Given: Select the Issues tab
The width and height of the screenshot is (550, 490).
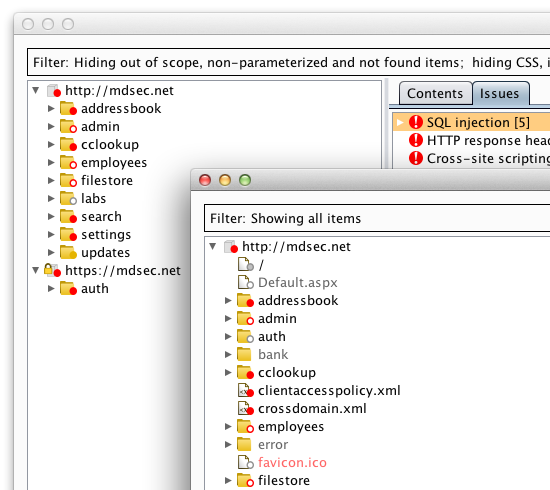Looking at the screenshot, I should click(x=499, y=93).
